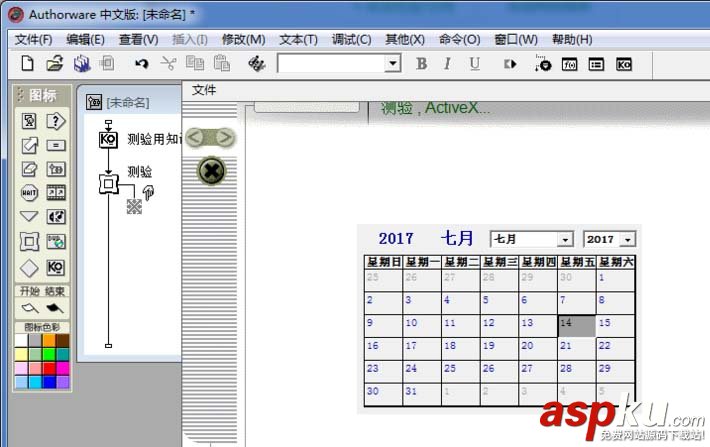
Task: Open the 调试(C) menu
Action: pos(351,40)
